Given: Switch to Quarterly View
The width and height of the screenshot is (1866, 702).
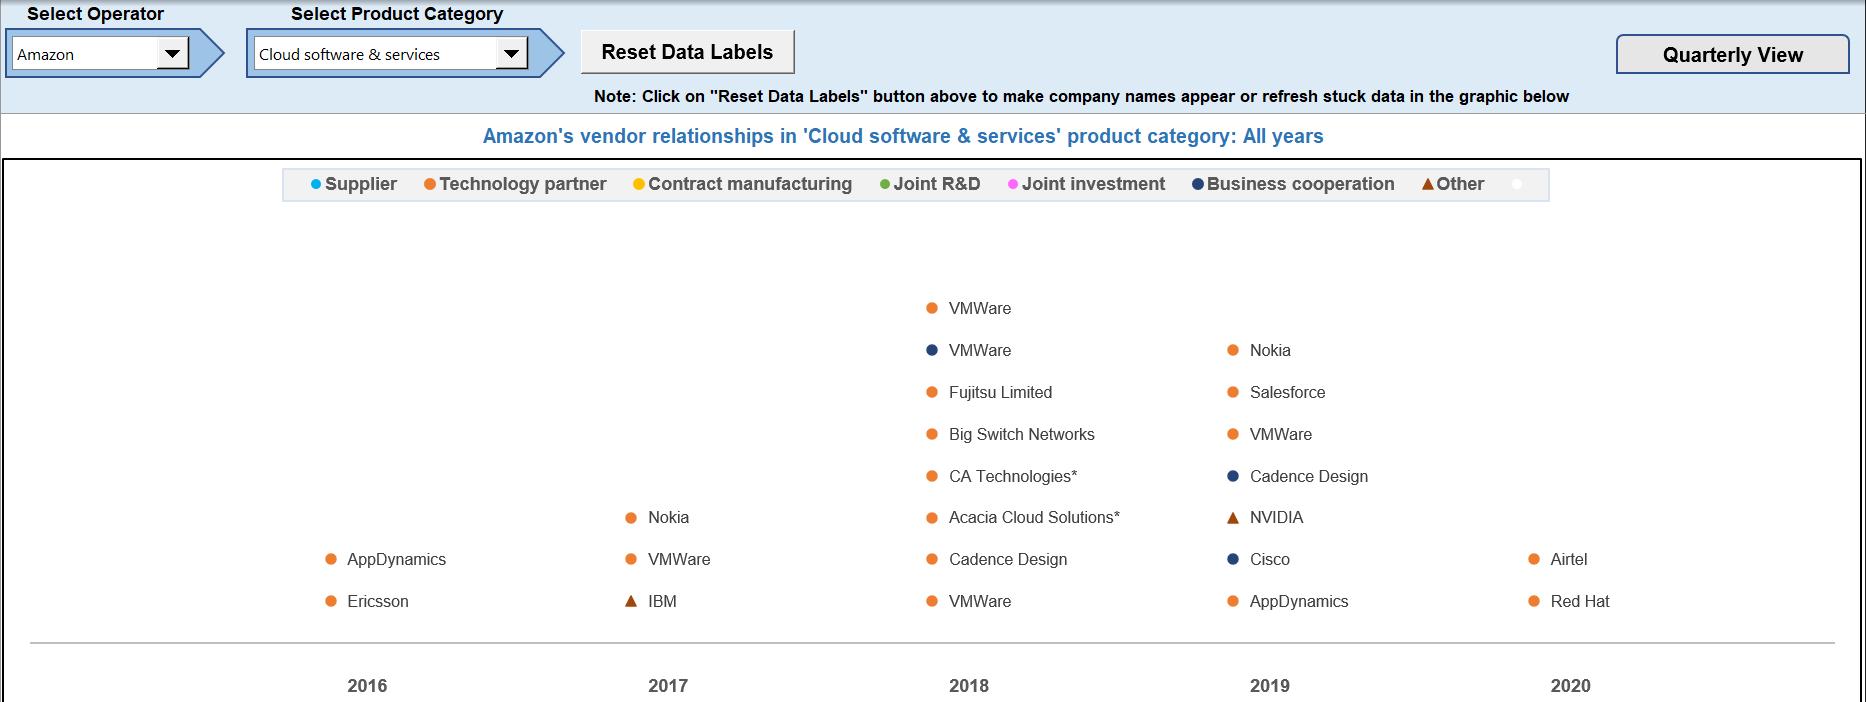Looking at the screenshot, I should tap(1732, 55).
